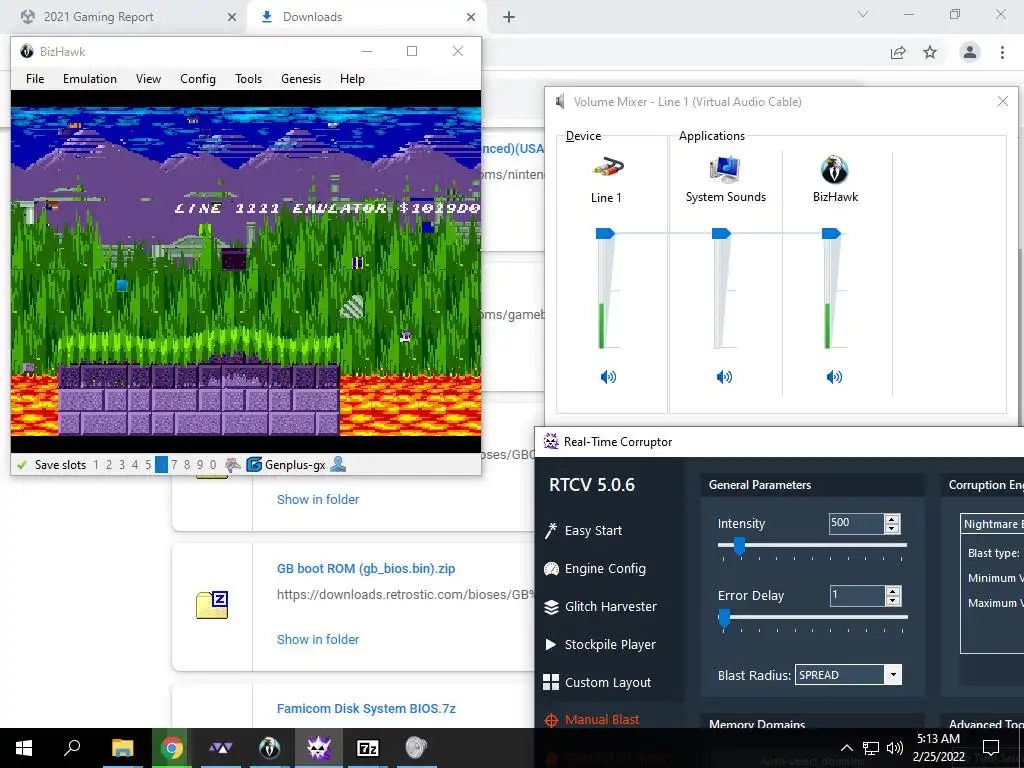Switch to the Downloads tab
Image resolution: width=1024 pixels, height=768 pixels.
pyautogui.click(x=368, y=17)
